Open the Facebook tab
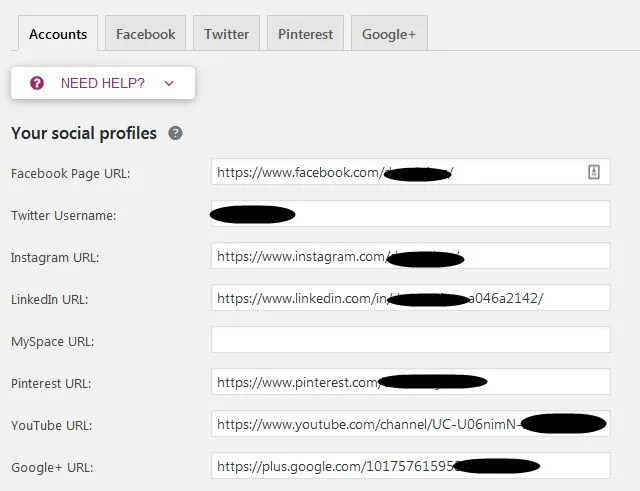The image size is (640, 491). click(x=145, y=33)
